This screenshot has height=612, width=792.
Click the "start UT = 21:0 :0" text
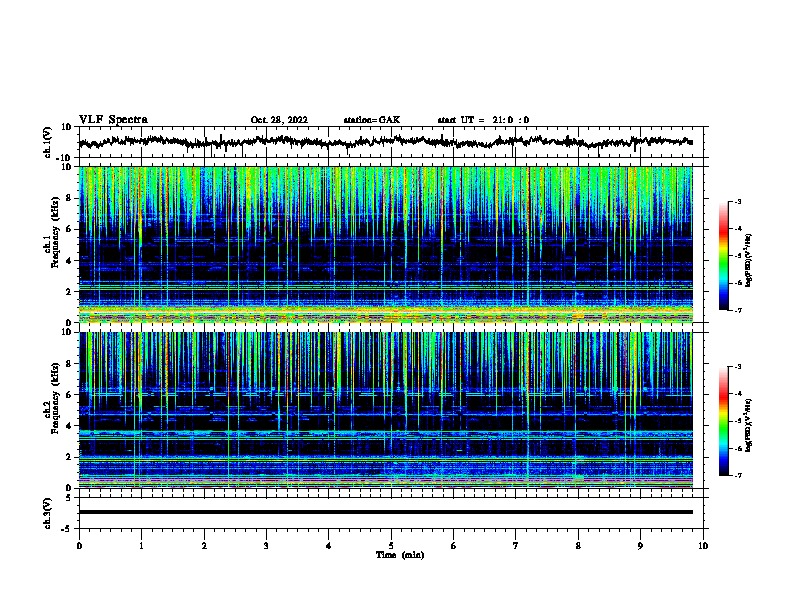tap(483, 120)
